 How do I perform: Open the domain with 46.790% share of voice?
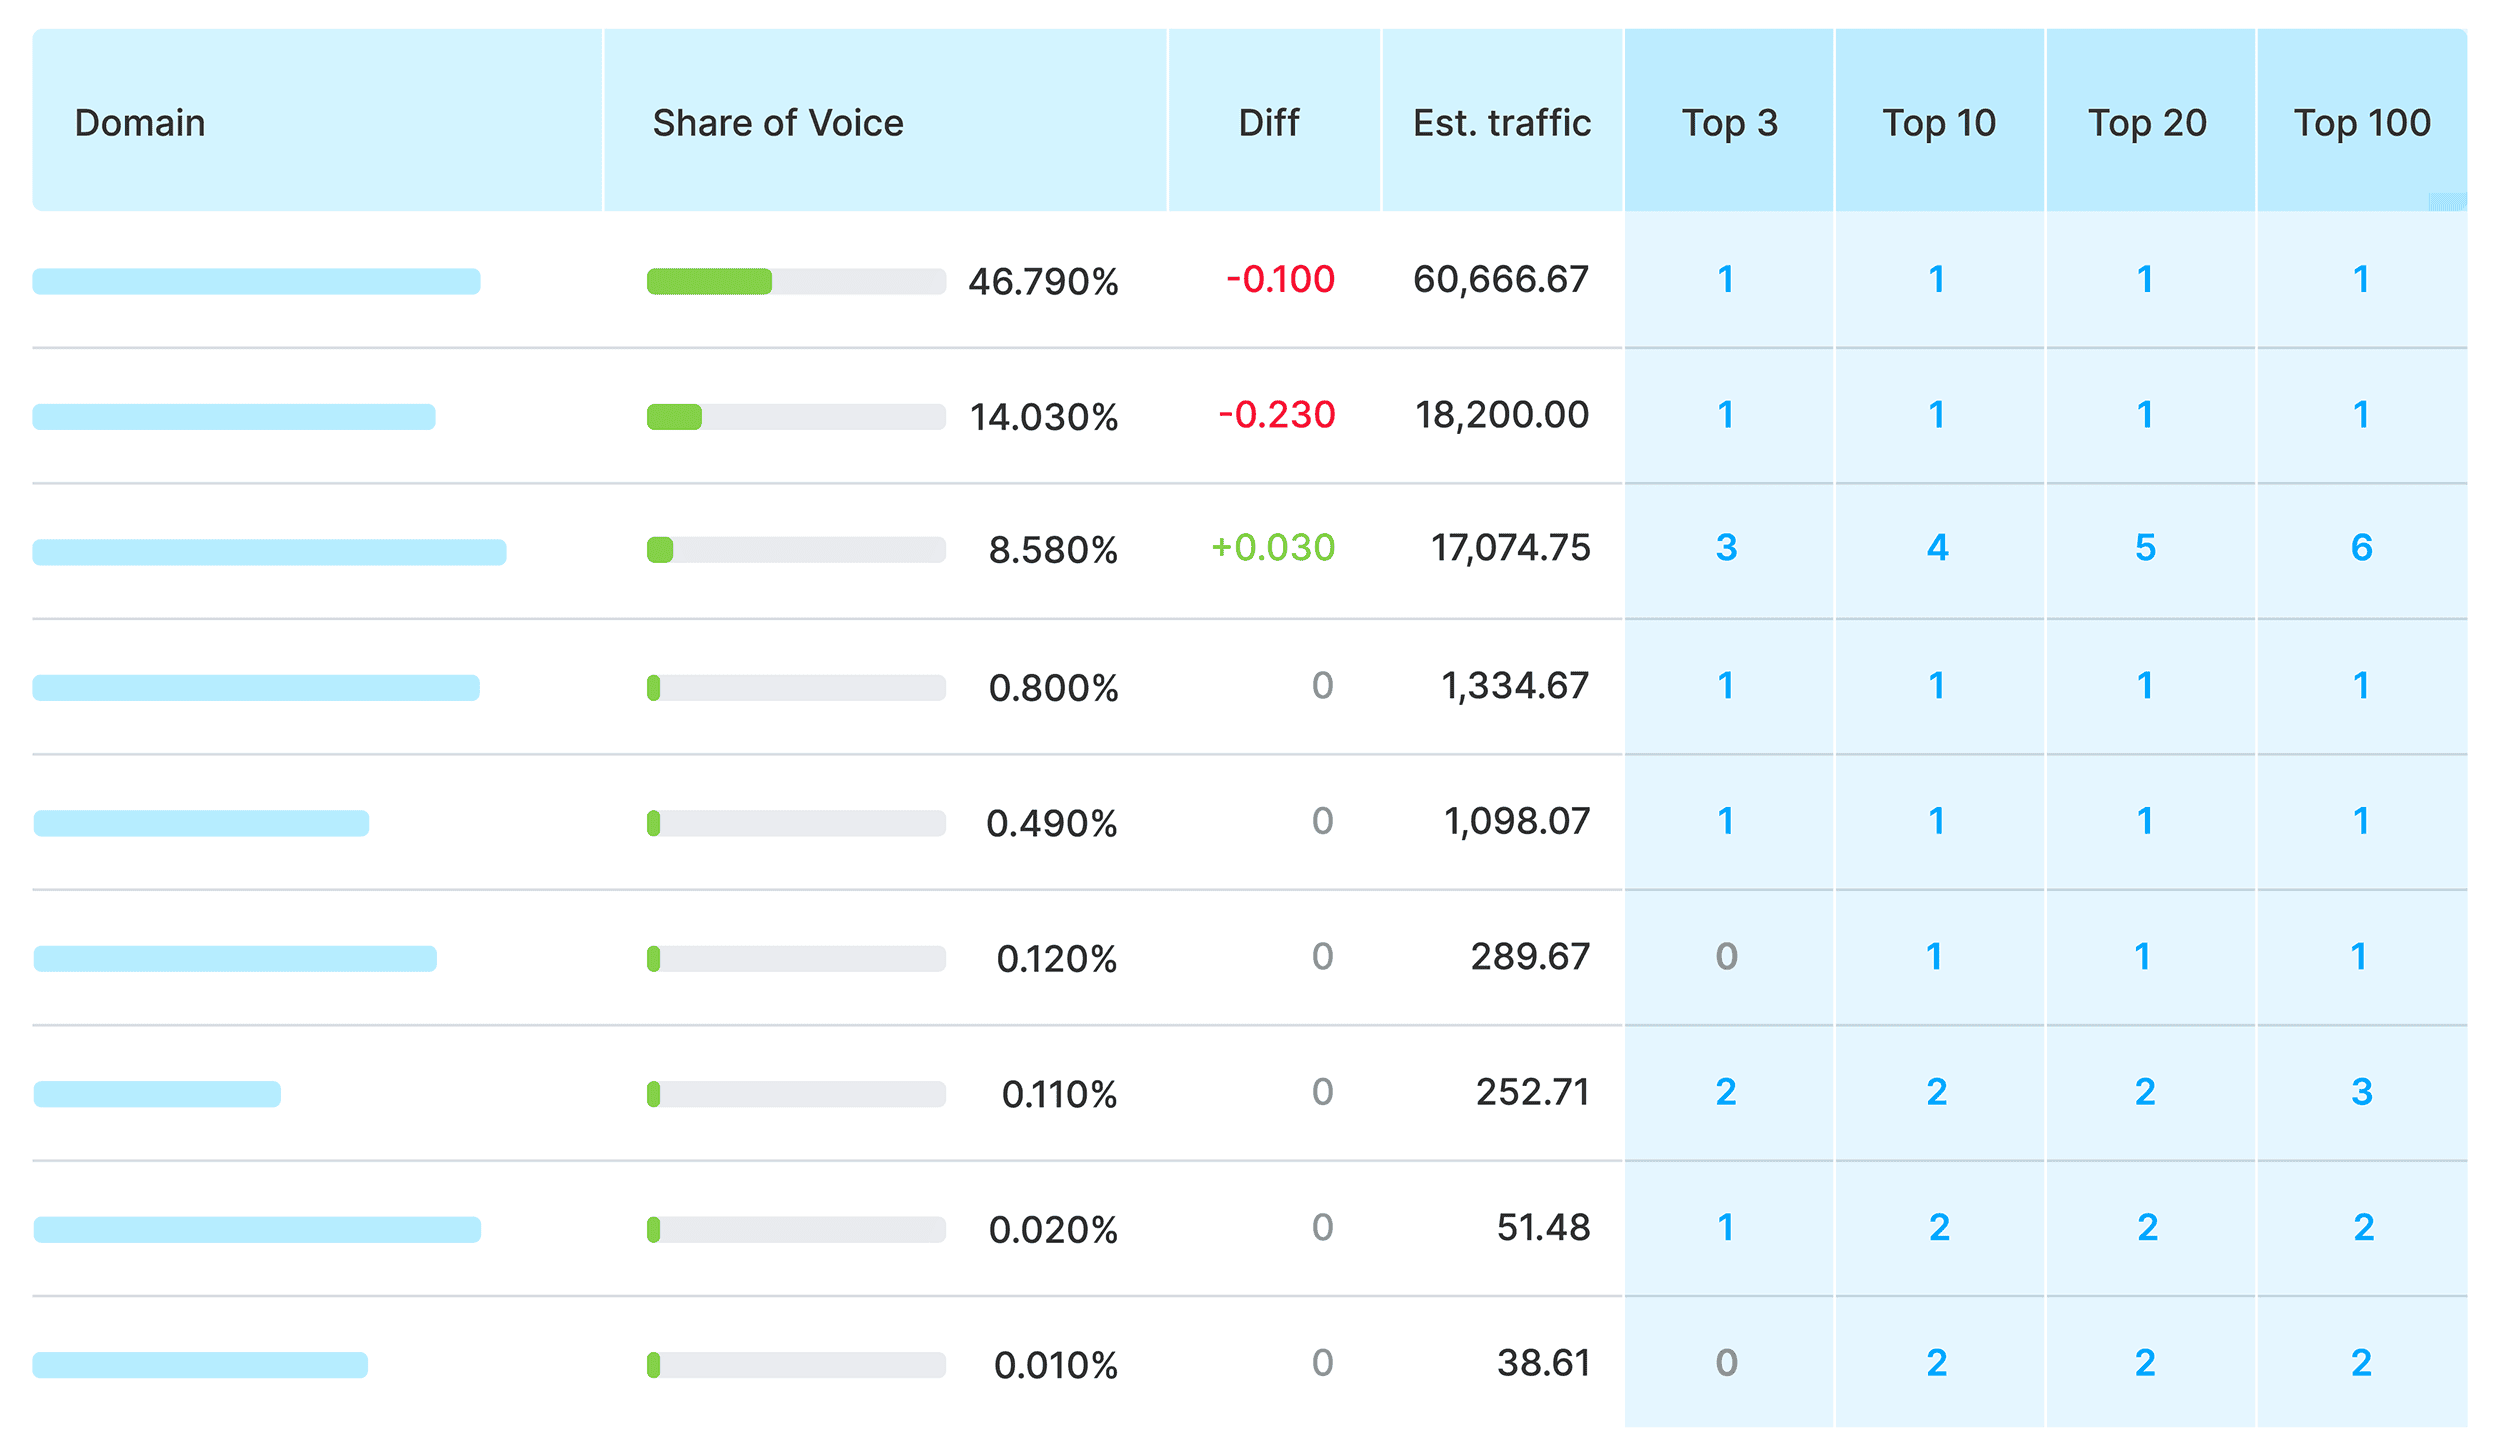coord(255,281)
